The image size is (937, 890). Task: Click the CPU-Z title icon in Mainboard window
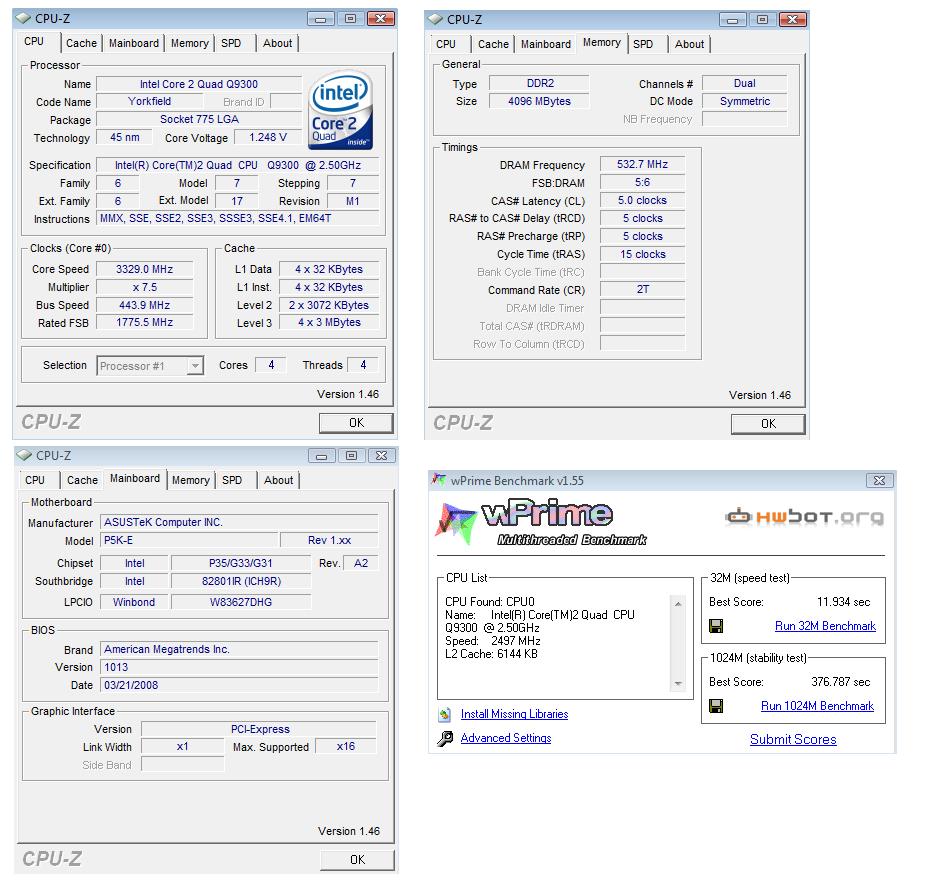(24, 455)
